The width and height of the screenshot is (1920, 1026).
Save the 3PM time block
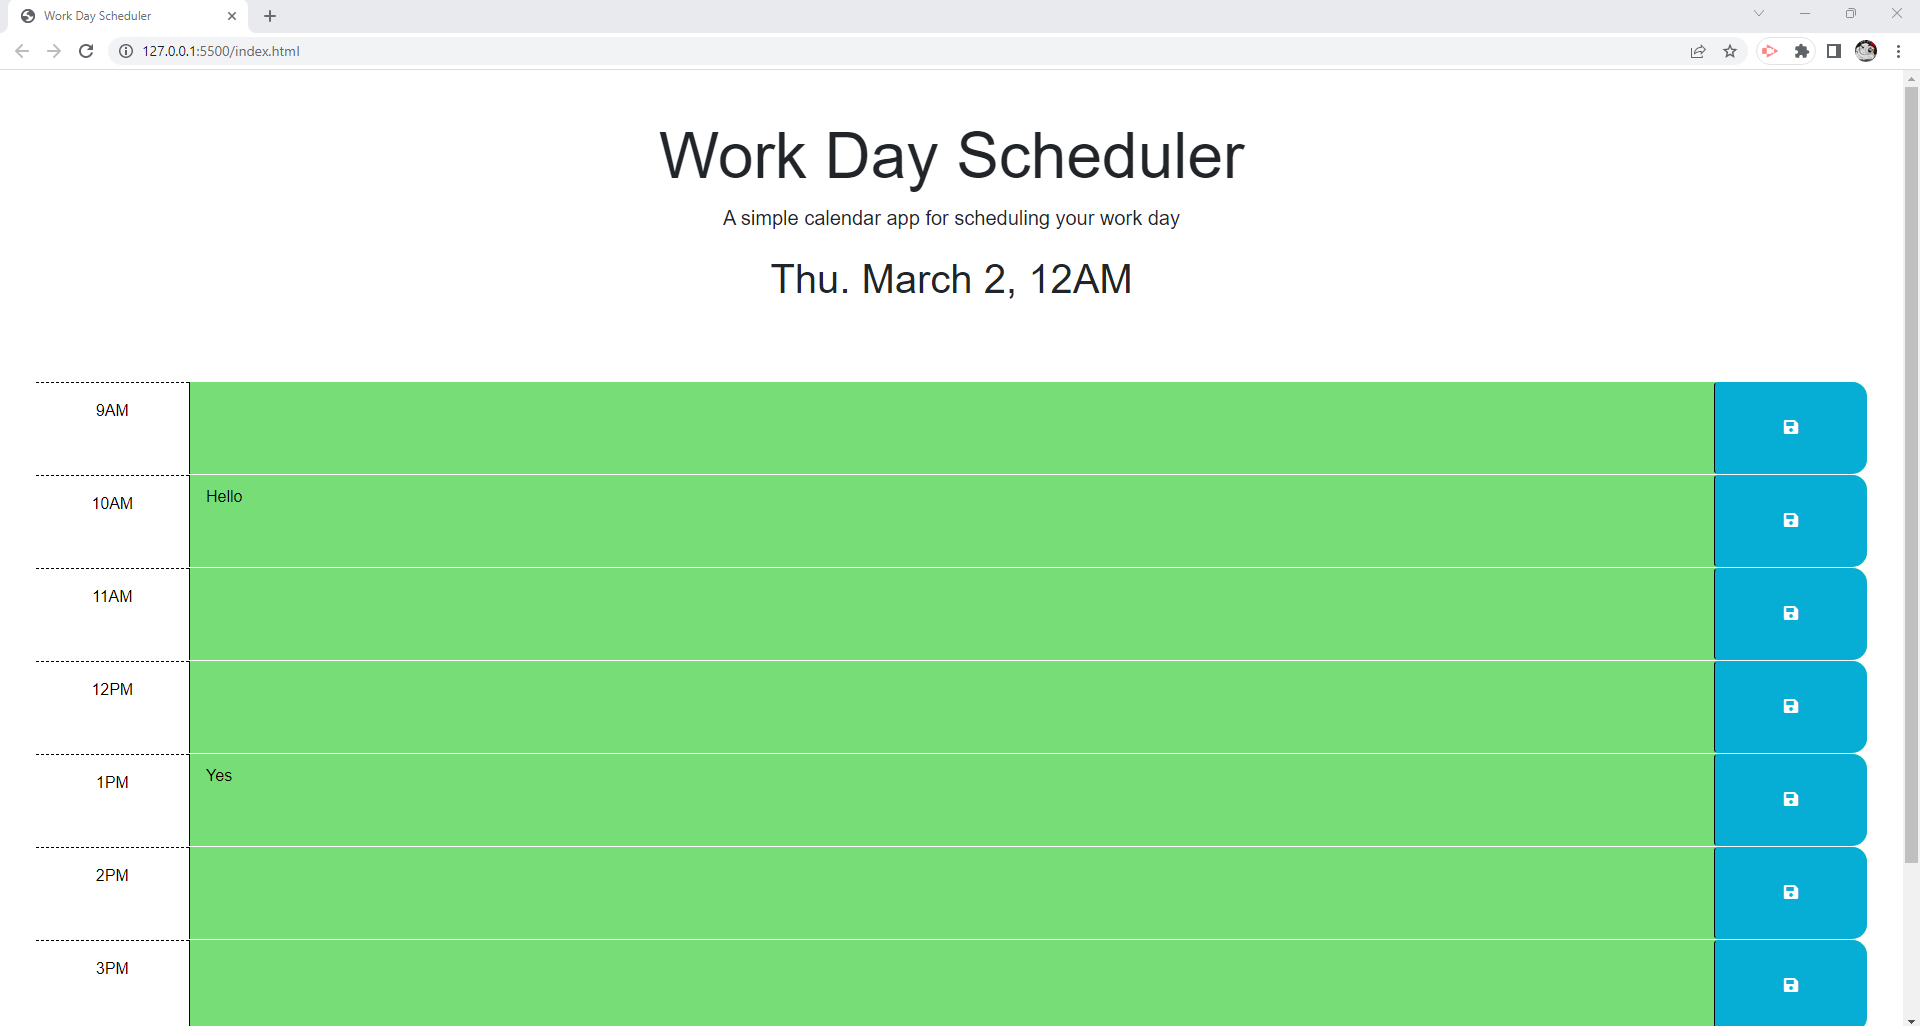click(x=1789, y=985)
